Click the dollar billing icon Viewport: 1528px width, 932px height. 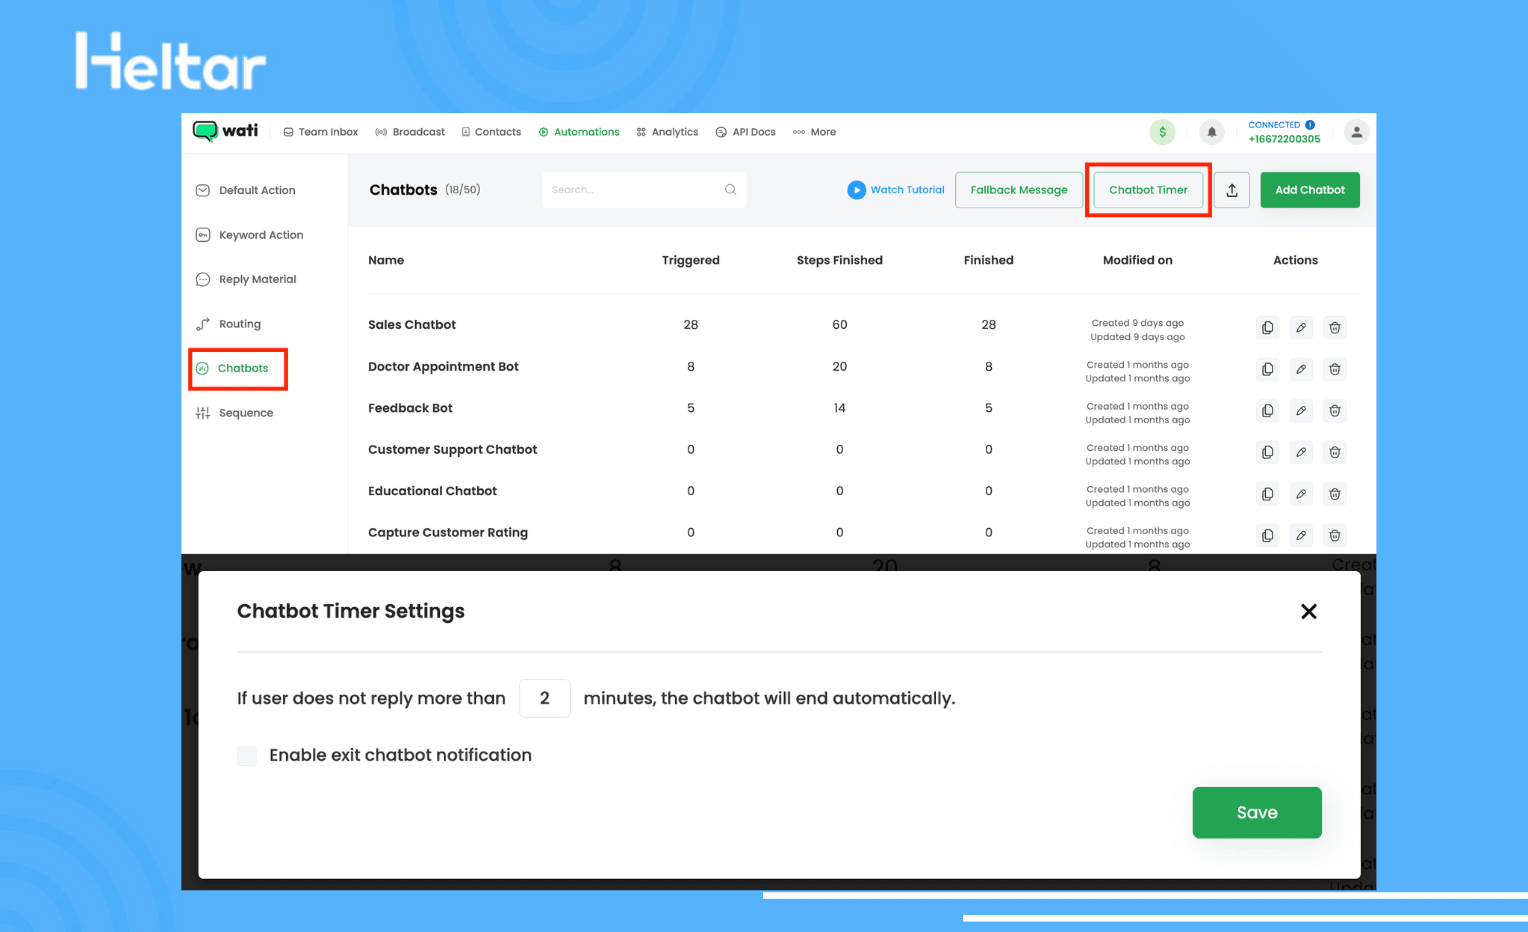pos(1162,132)
